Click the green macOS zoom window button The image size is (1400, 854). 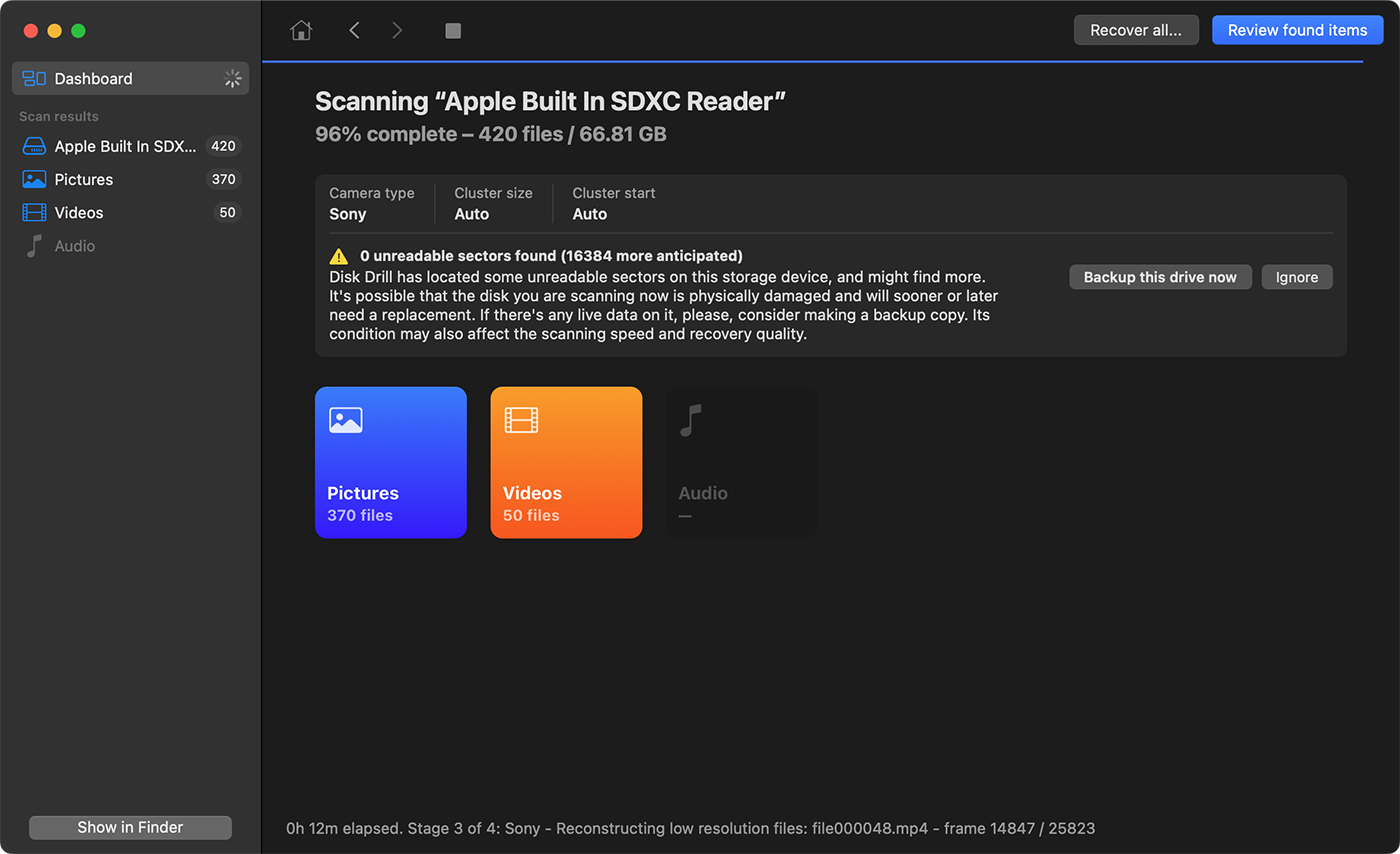[x=78, y=31]
